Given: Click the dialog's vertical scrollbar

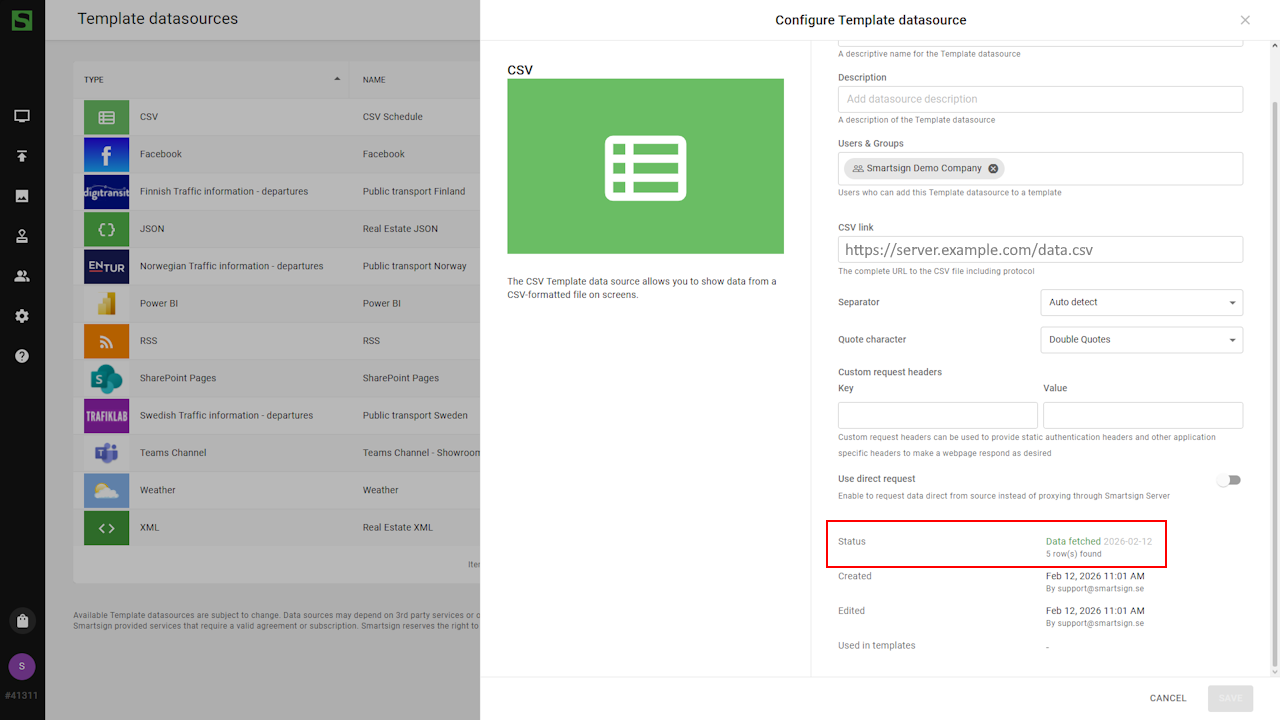Looking at the screenshot, I should [x=1273, y=380].
